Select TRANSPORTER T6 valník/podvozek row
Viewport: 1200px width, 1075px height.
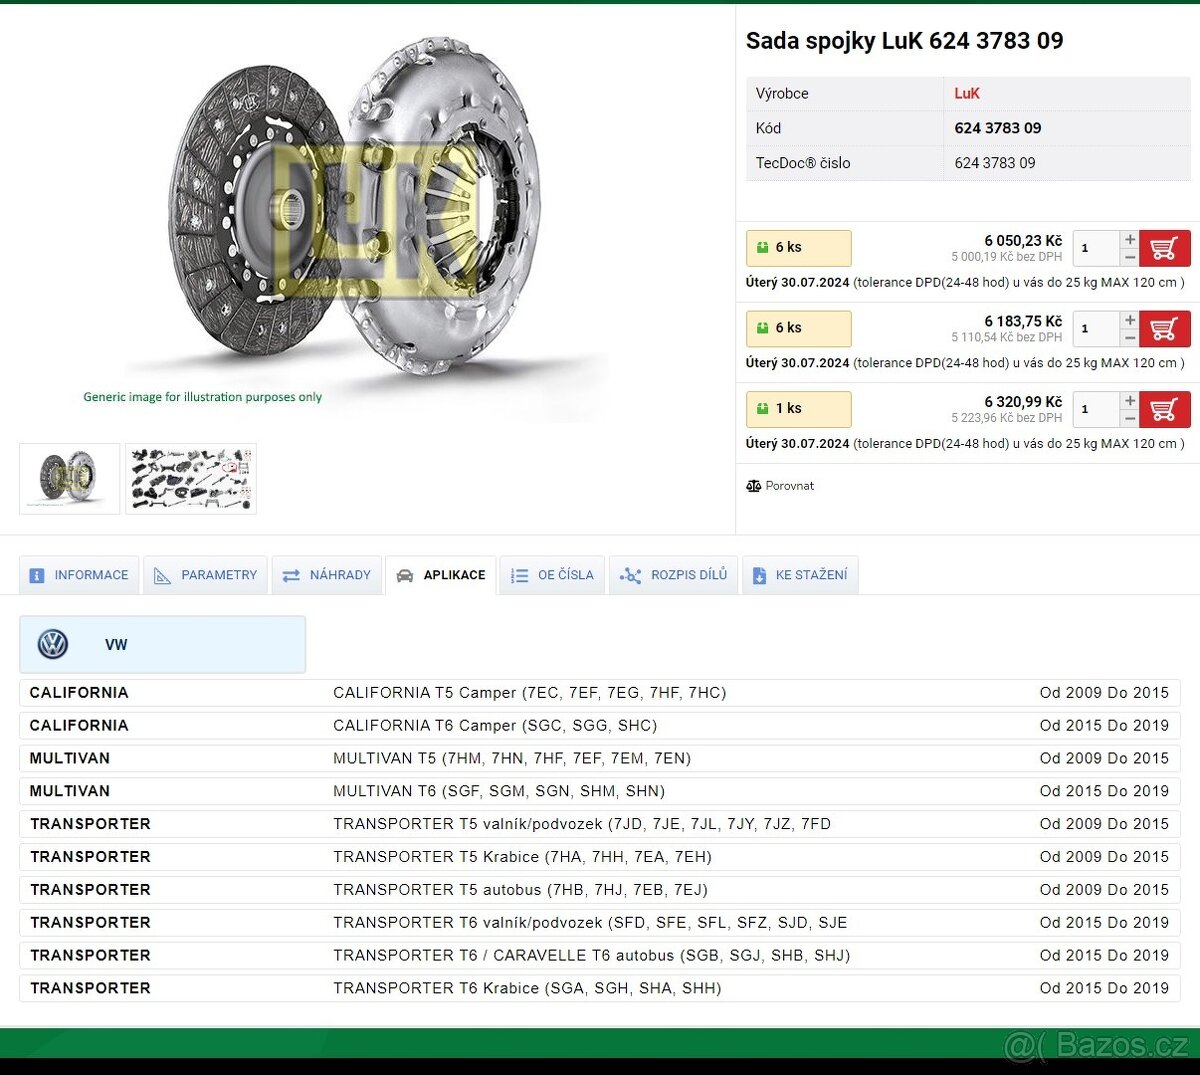pos(600,923)
